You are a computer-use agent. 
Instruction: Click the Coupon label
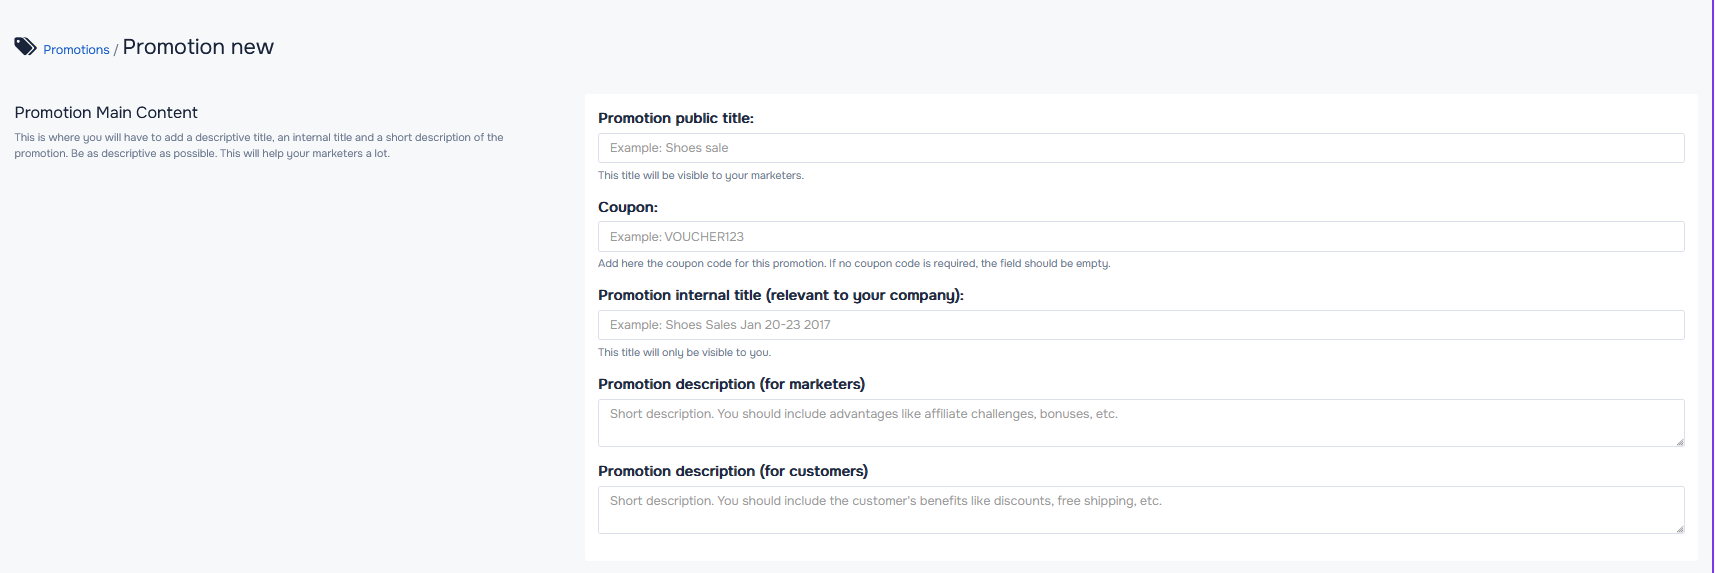pos(628,207)
